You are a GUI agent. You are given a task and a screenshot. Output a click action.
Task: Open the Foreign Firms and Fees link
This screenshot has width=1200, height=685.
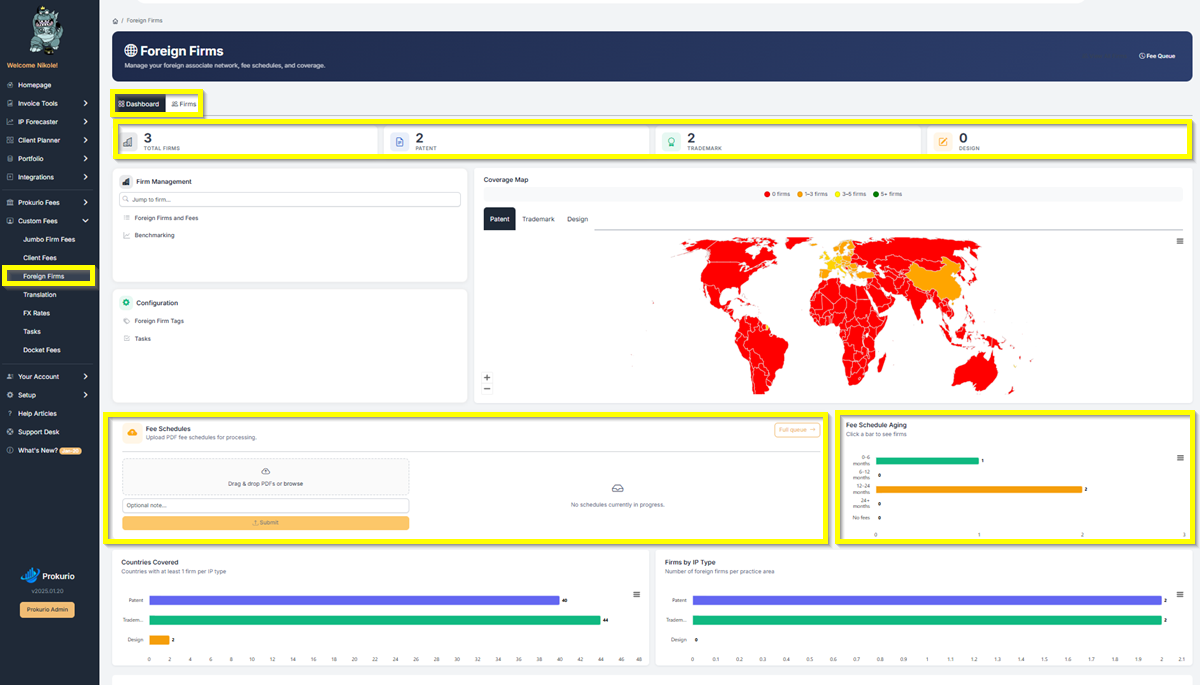pyautogui.click(x=166, y=217)
